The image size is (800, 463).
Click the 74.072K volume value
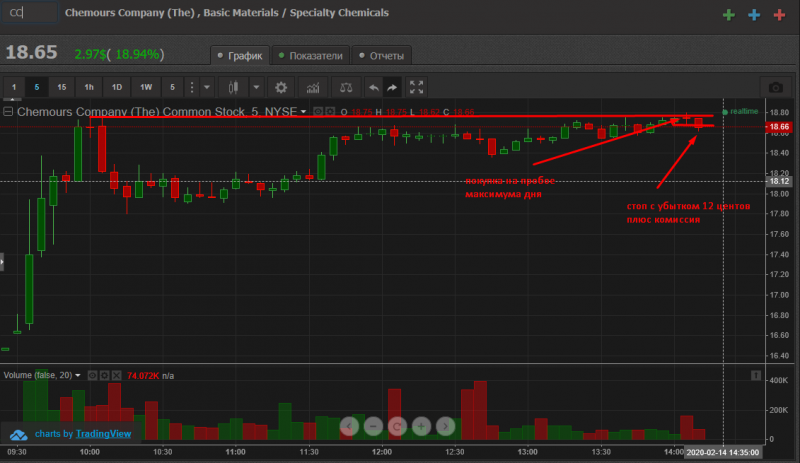pos(143,376)
